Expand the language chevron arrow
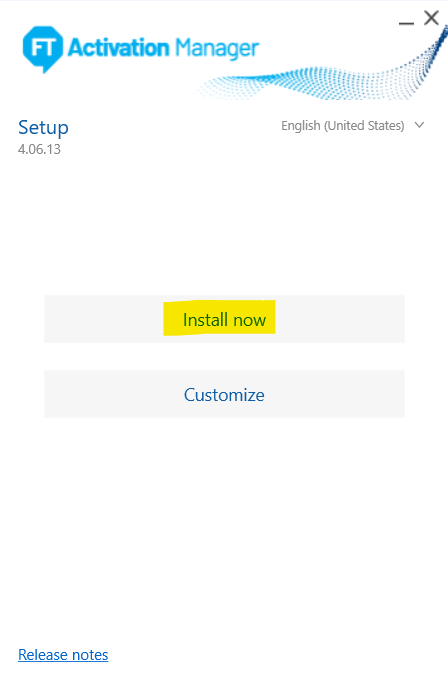Screen dimensions: 448x686 point(419,126)
